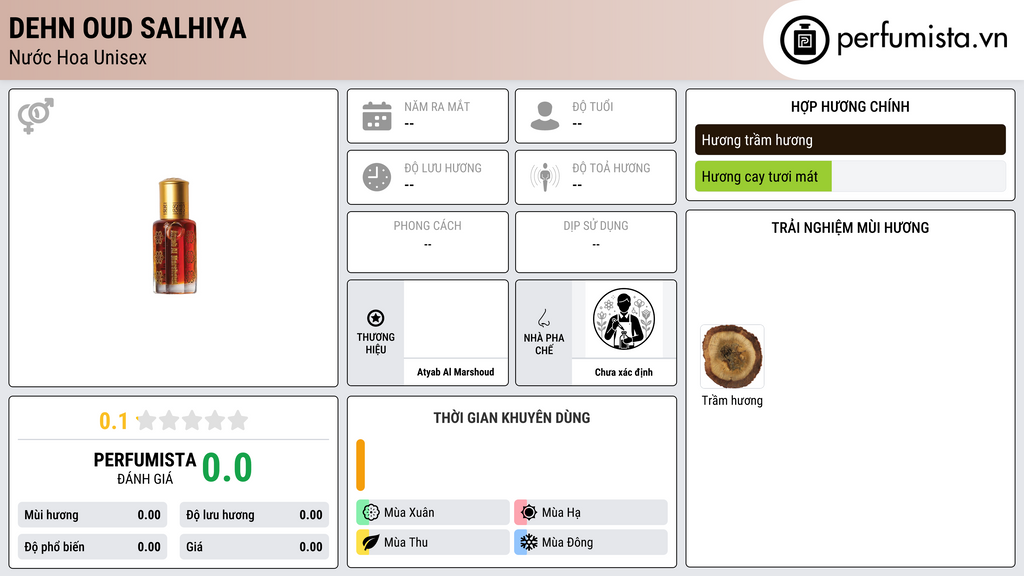
Task: Click the ĐỘ TUỔI label
Action: [593, 106]
